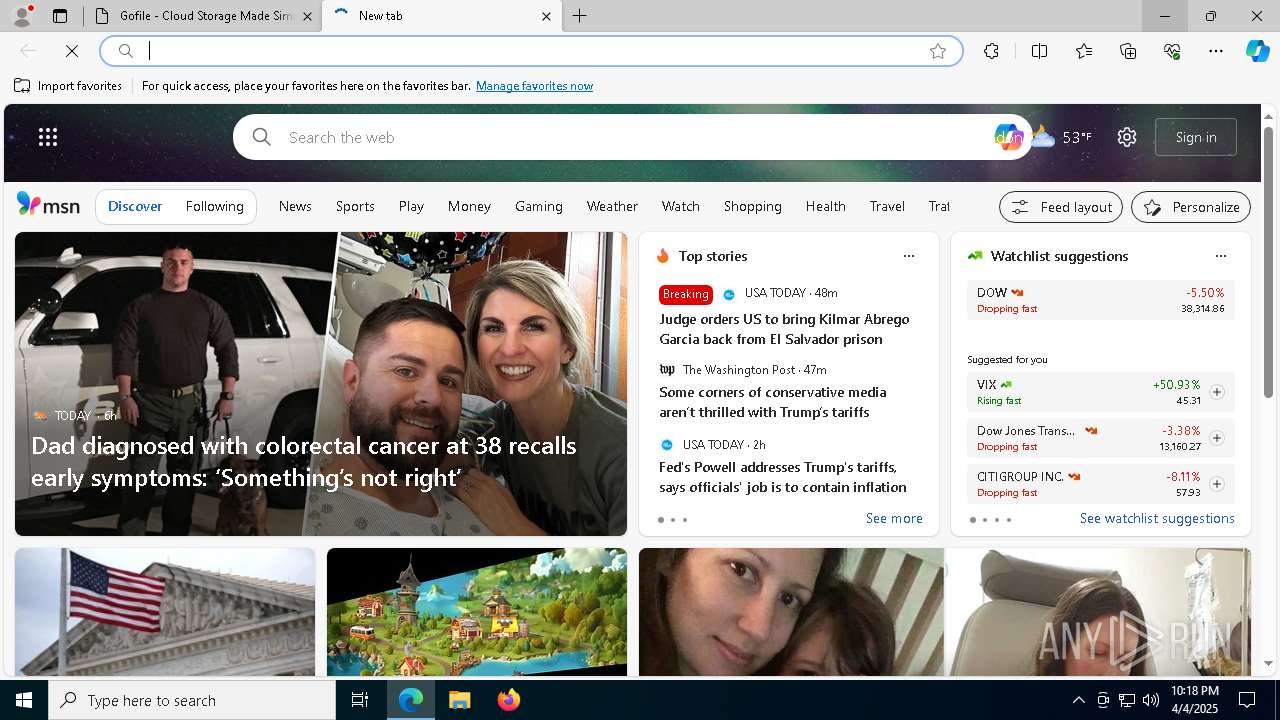
Task: Click Import favorites
Action: coord(68,86)
